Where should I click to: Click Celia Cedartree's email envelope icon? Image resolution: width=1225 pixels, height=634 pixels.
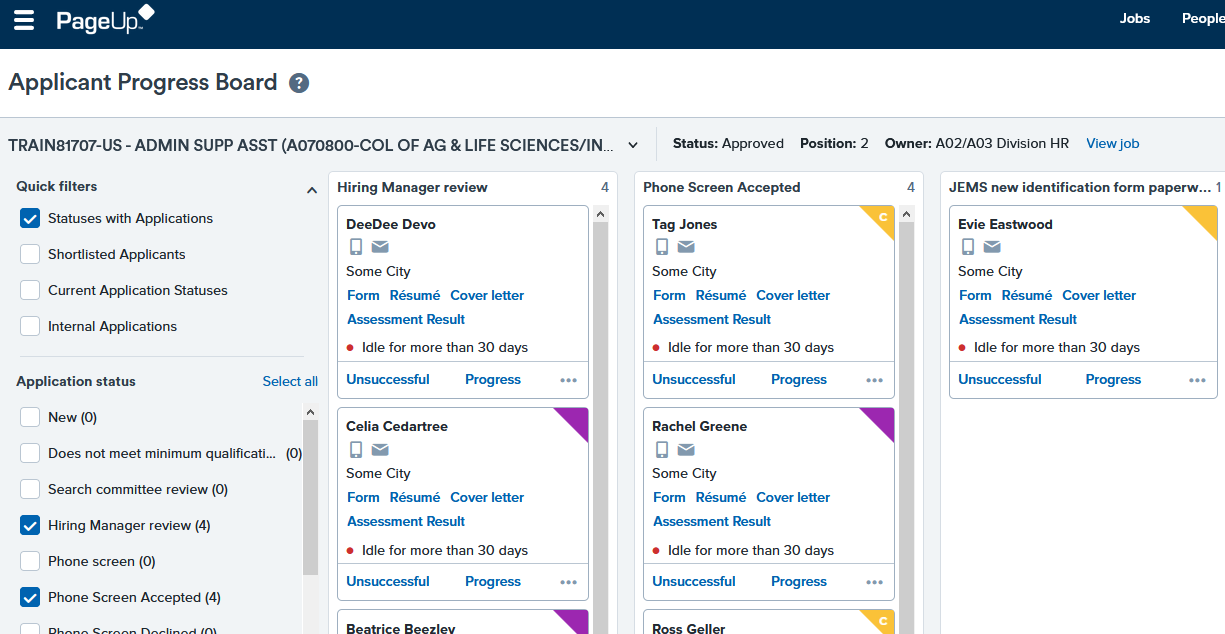point(380,449)
